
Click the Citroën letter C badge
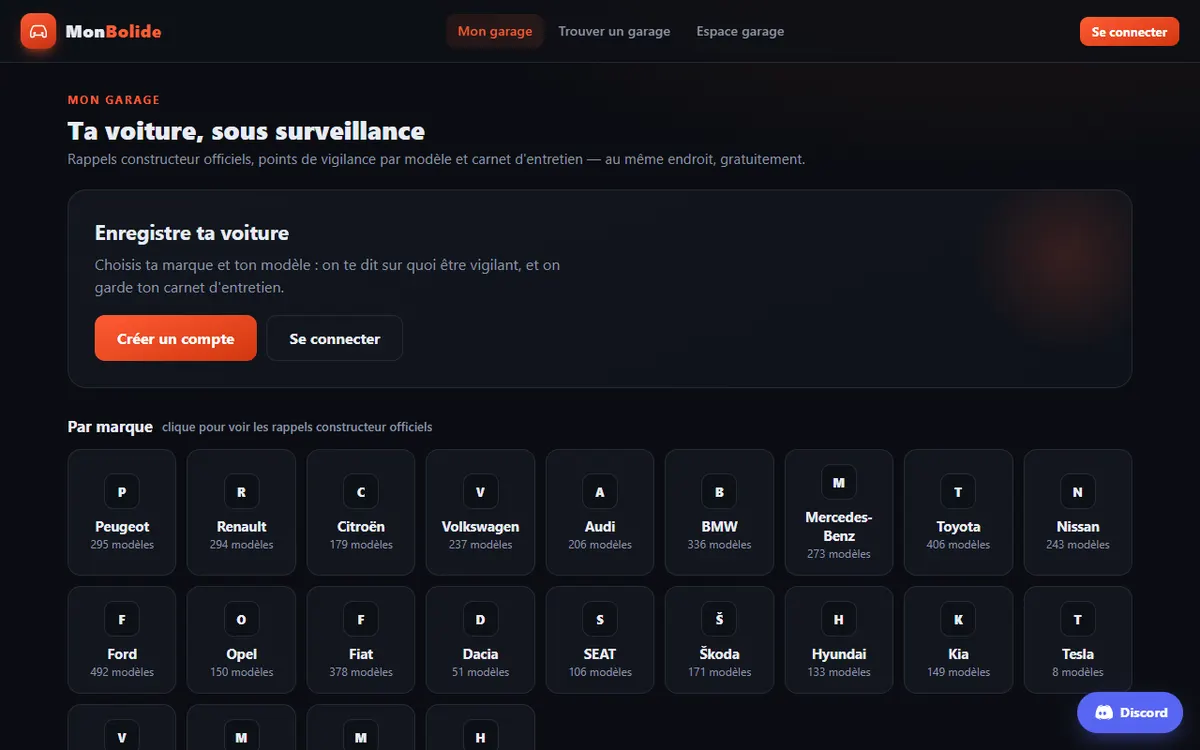point(361,492)
